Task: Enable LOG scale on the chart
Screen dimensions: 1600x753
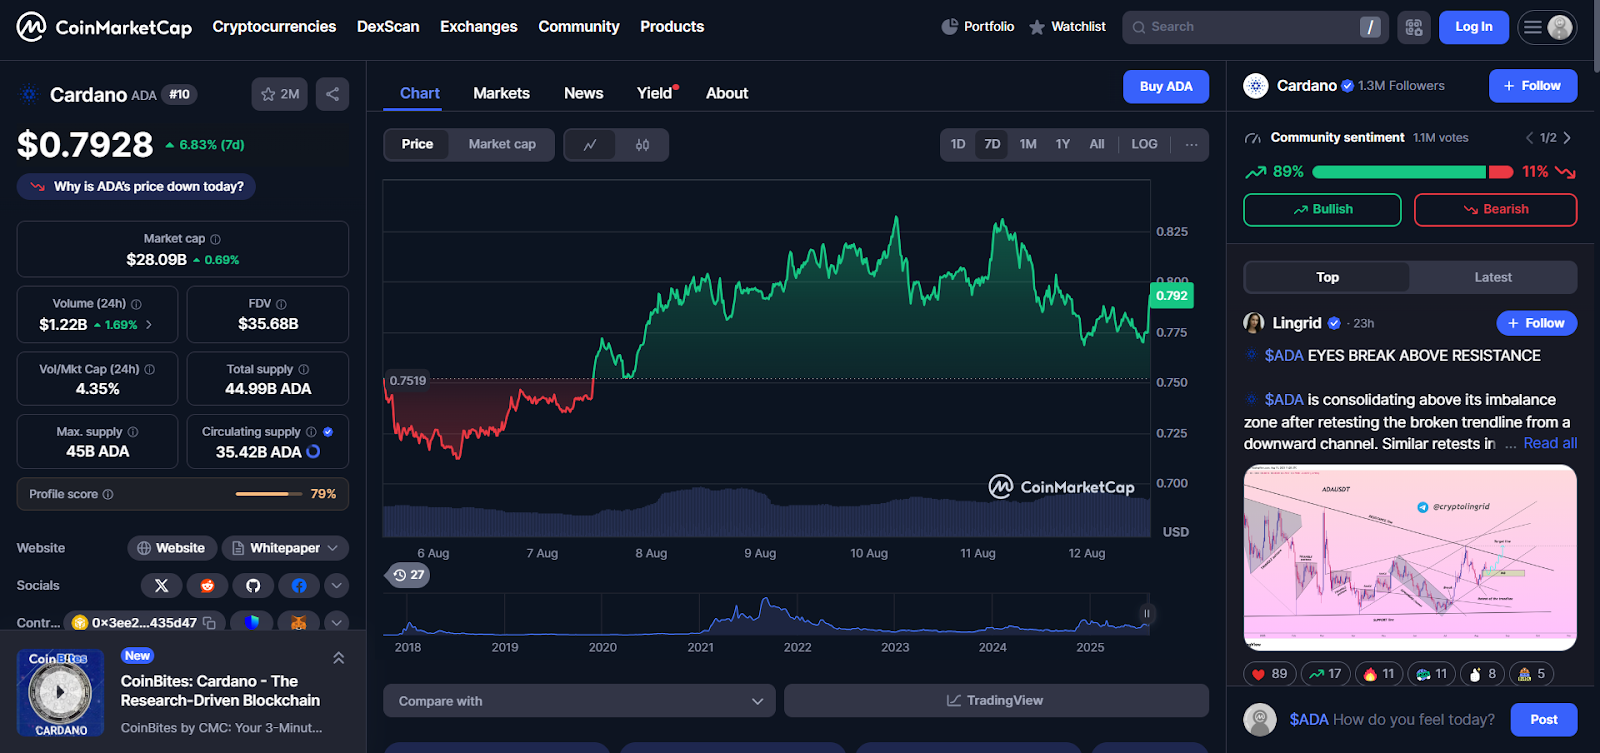Action: pyautogui.click(x=1144, y=144)
